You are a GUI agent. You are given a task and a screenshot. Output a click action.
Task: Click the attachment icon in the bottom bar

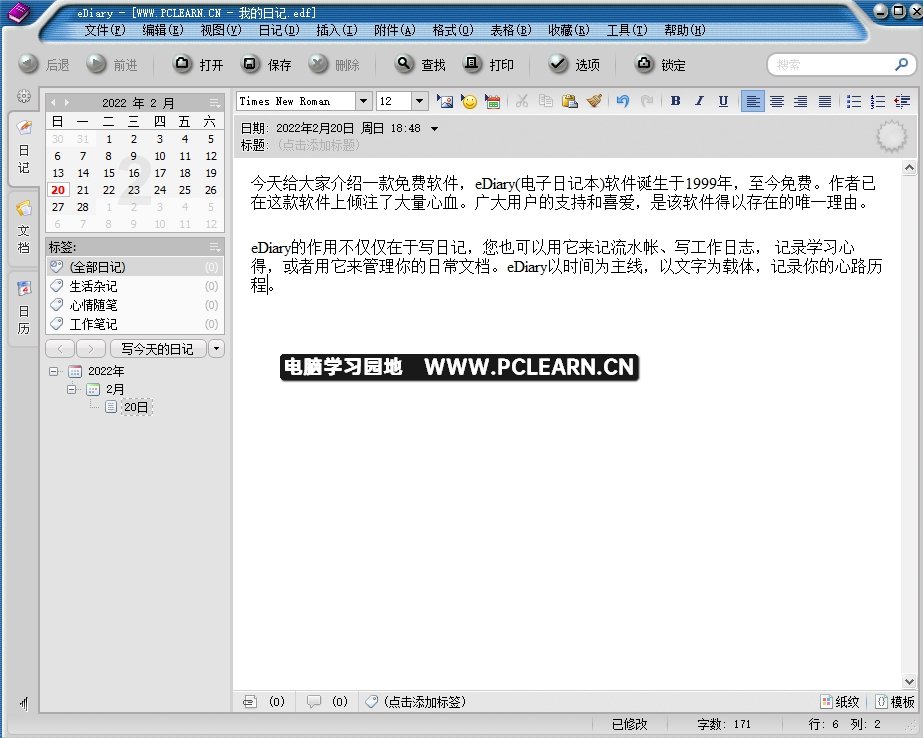[x=250, y=702]
